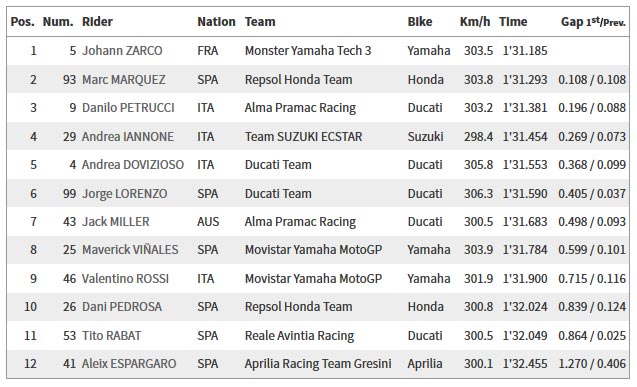Screen dimensions: 637x387
Task: Click the Rider column header
Action: click(97, 22)
